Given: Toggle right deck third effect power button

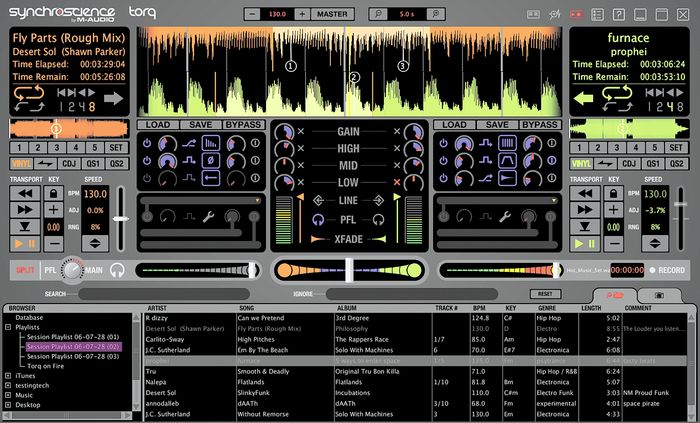Looking at the screenshot, I should tap(443, 178).
